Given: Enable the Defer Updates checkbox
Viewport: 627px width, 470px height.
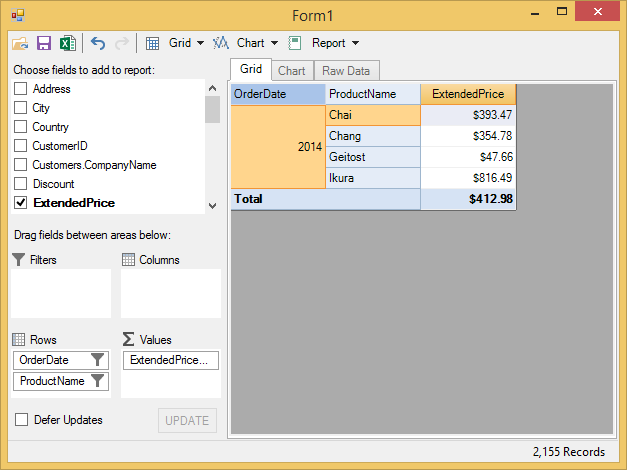Looking at the screenshot, I should click(x=21, y=420).
